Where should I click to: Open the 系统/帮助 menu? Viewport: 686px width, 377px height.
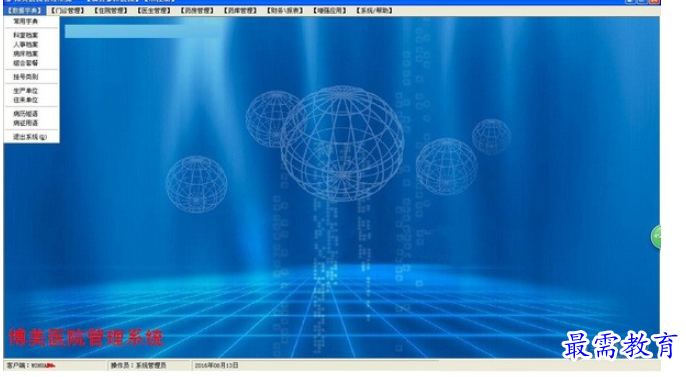pos(374,10)
